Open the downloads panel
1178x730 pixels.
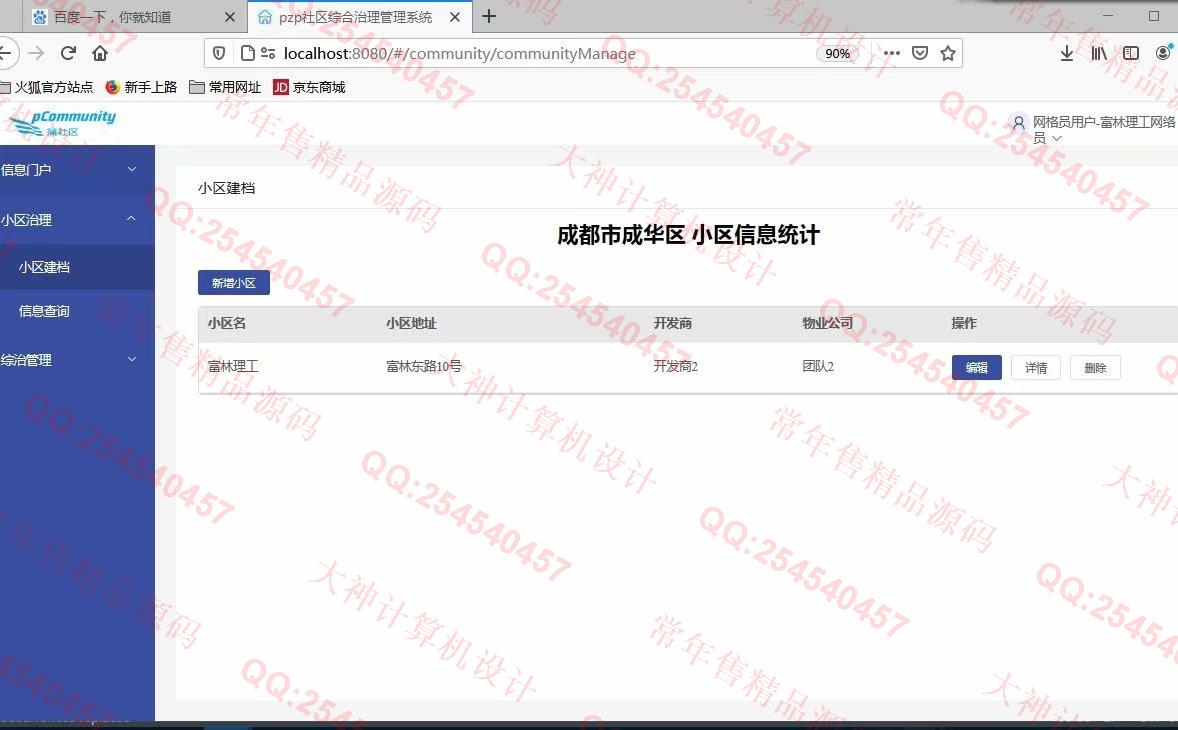(x=1067, y=53)
